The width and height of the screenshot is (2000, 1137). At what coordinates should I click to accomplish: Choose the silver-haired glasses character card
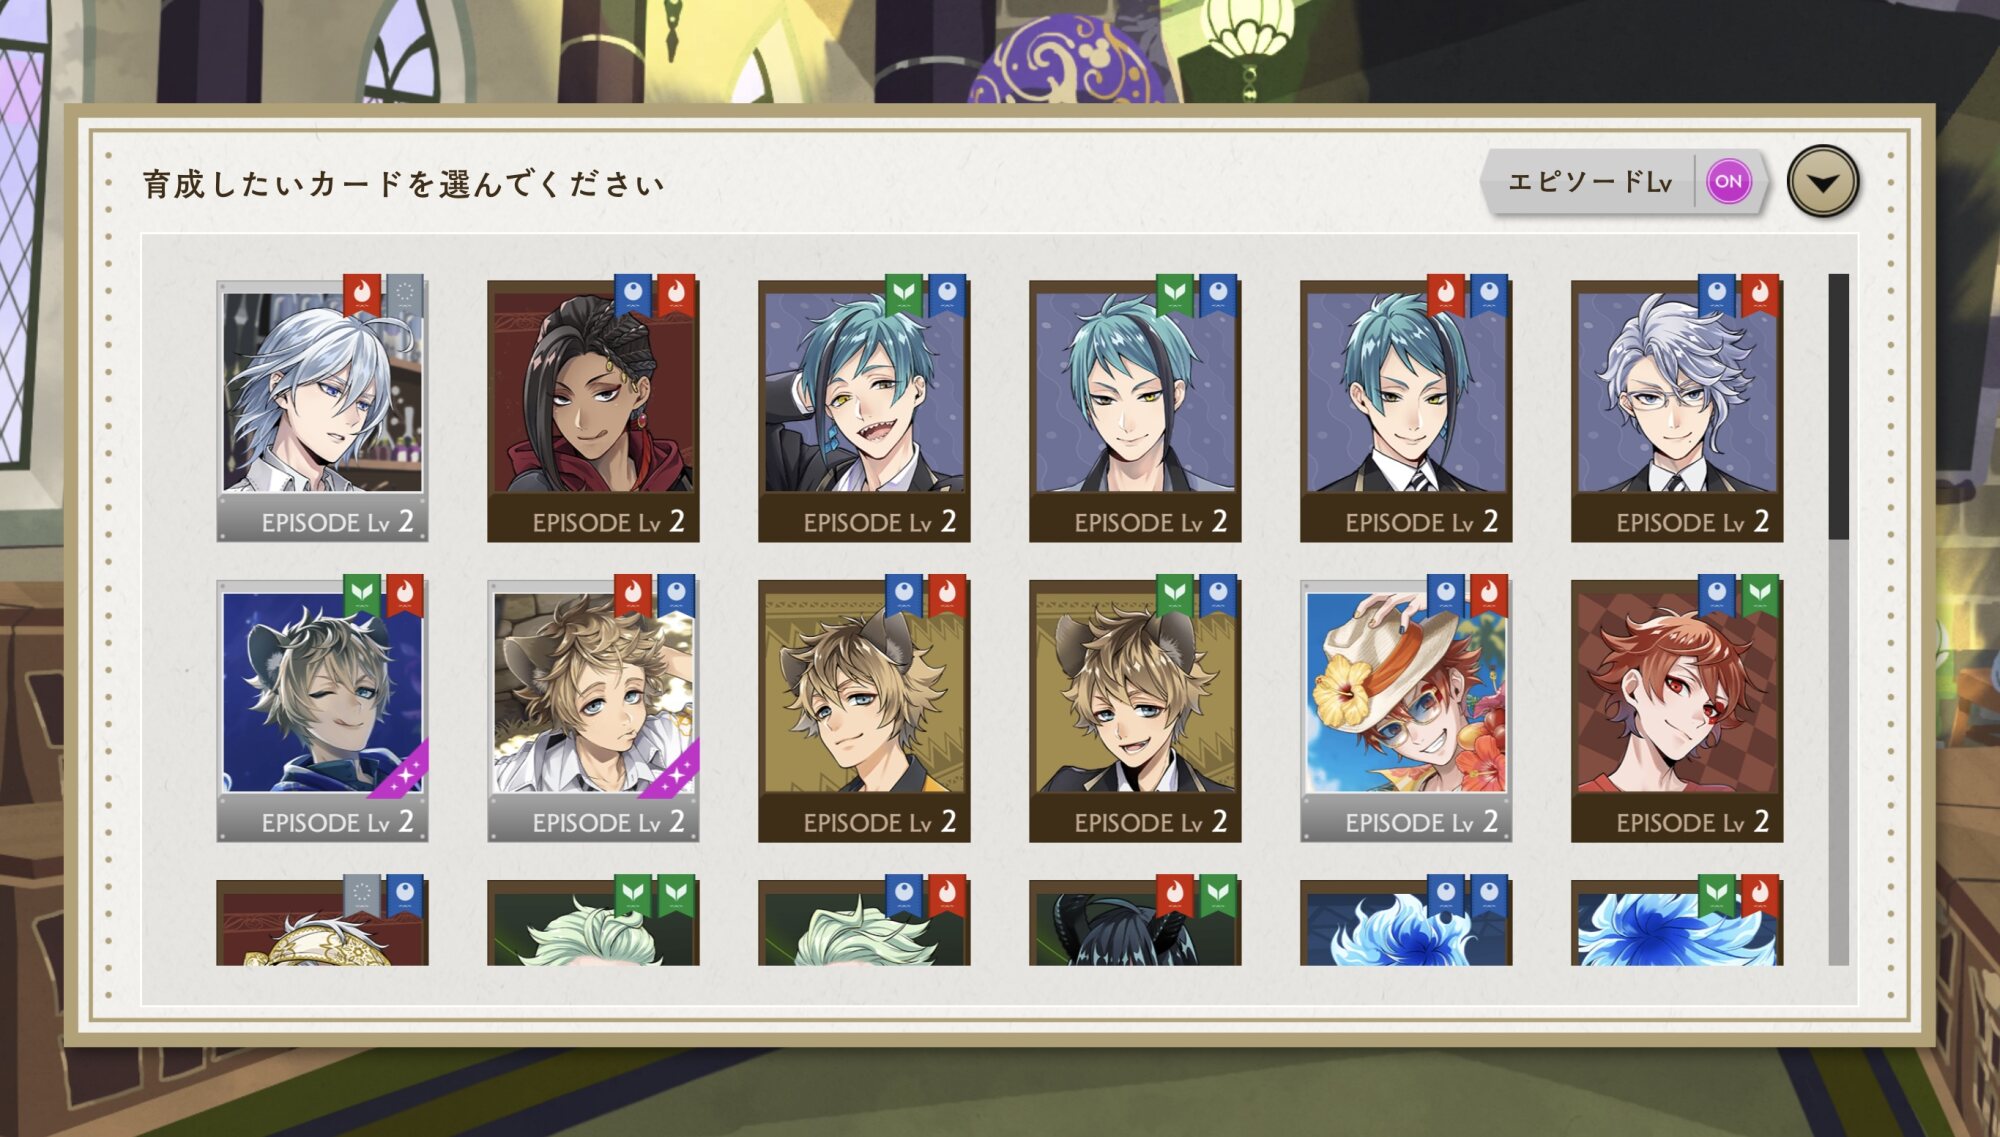(1677, 410)
